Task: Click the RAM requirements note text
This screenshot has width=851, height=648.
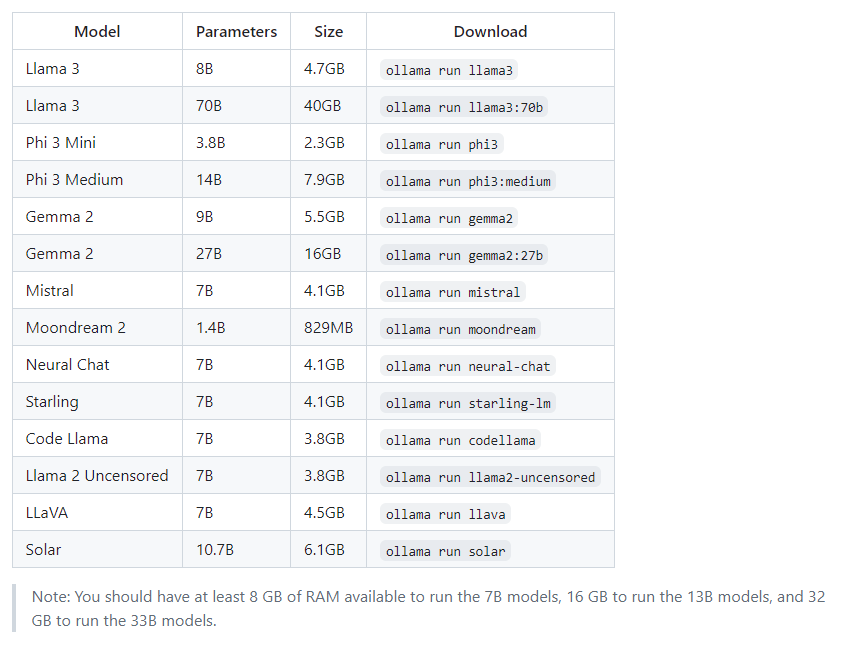Action: (x=428, y=608)
